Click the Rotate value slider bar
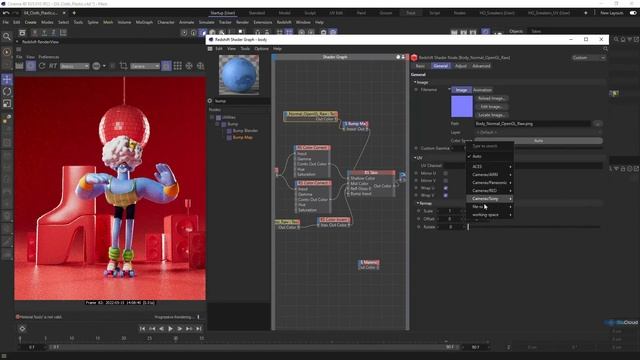The width and height of the screenshot is (640, 360). pyautogui.click(x=534, y=227)
